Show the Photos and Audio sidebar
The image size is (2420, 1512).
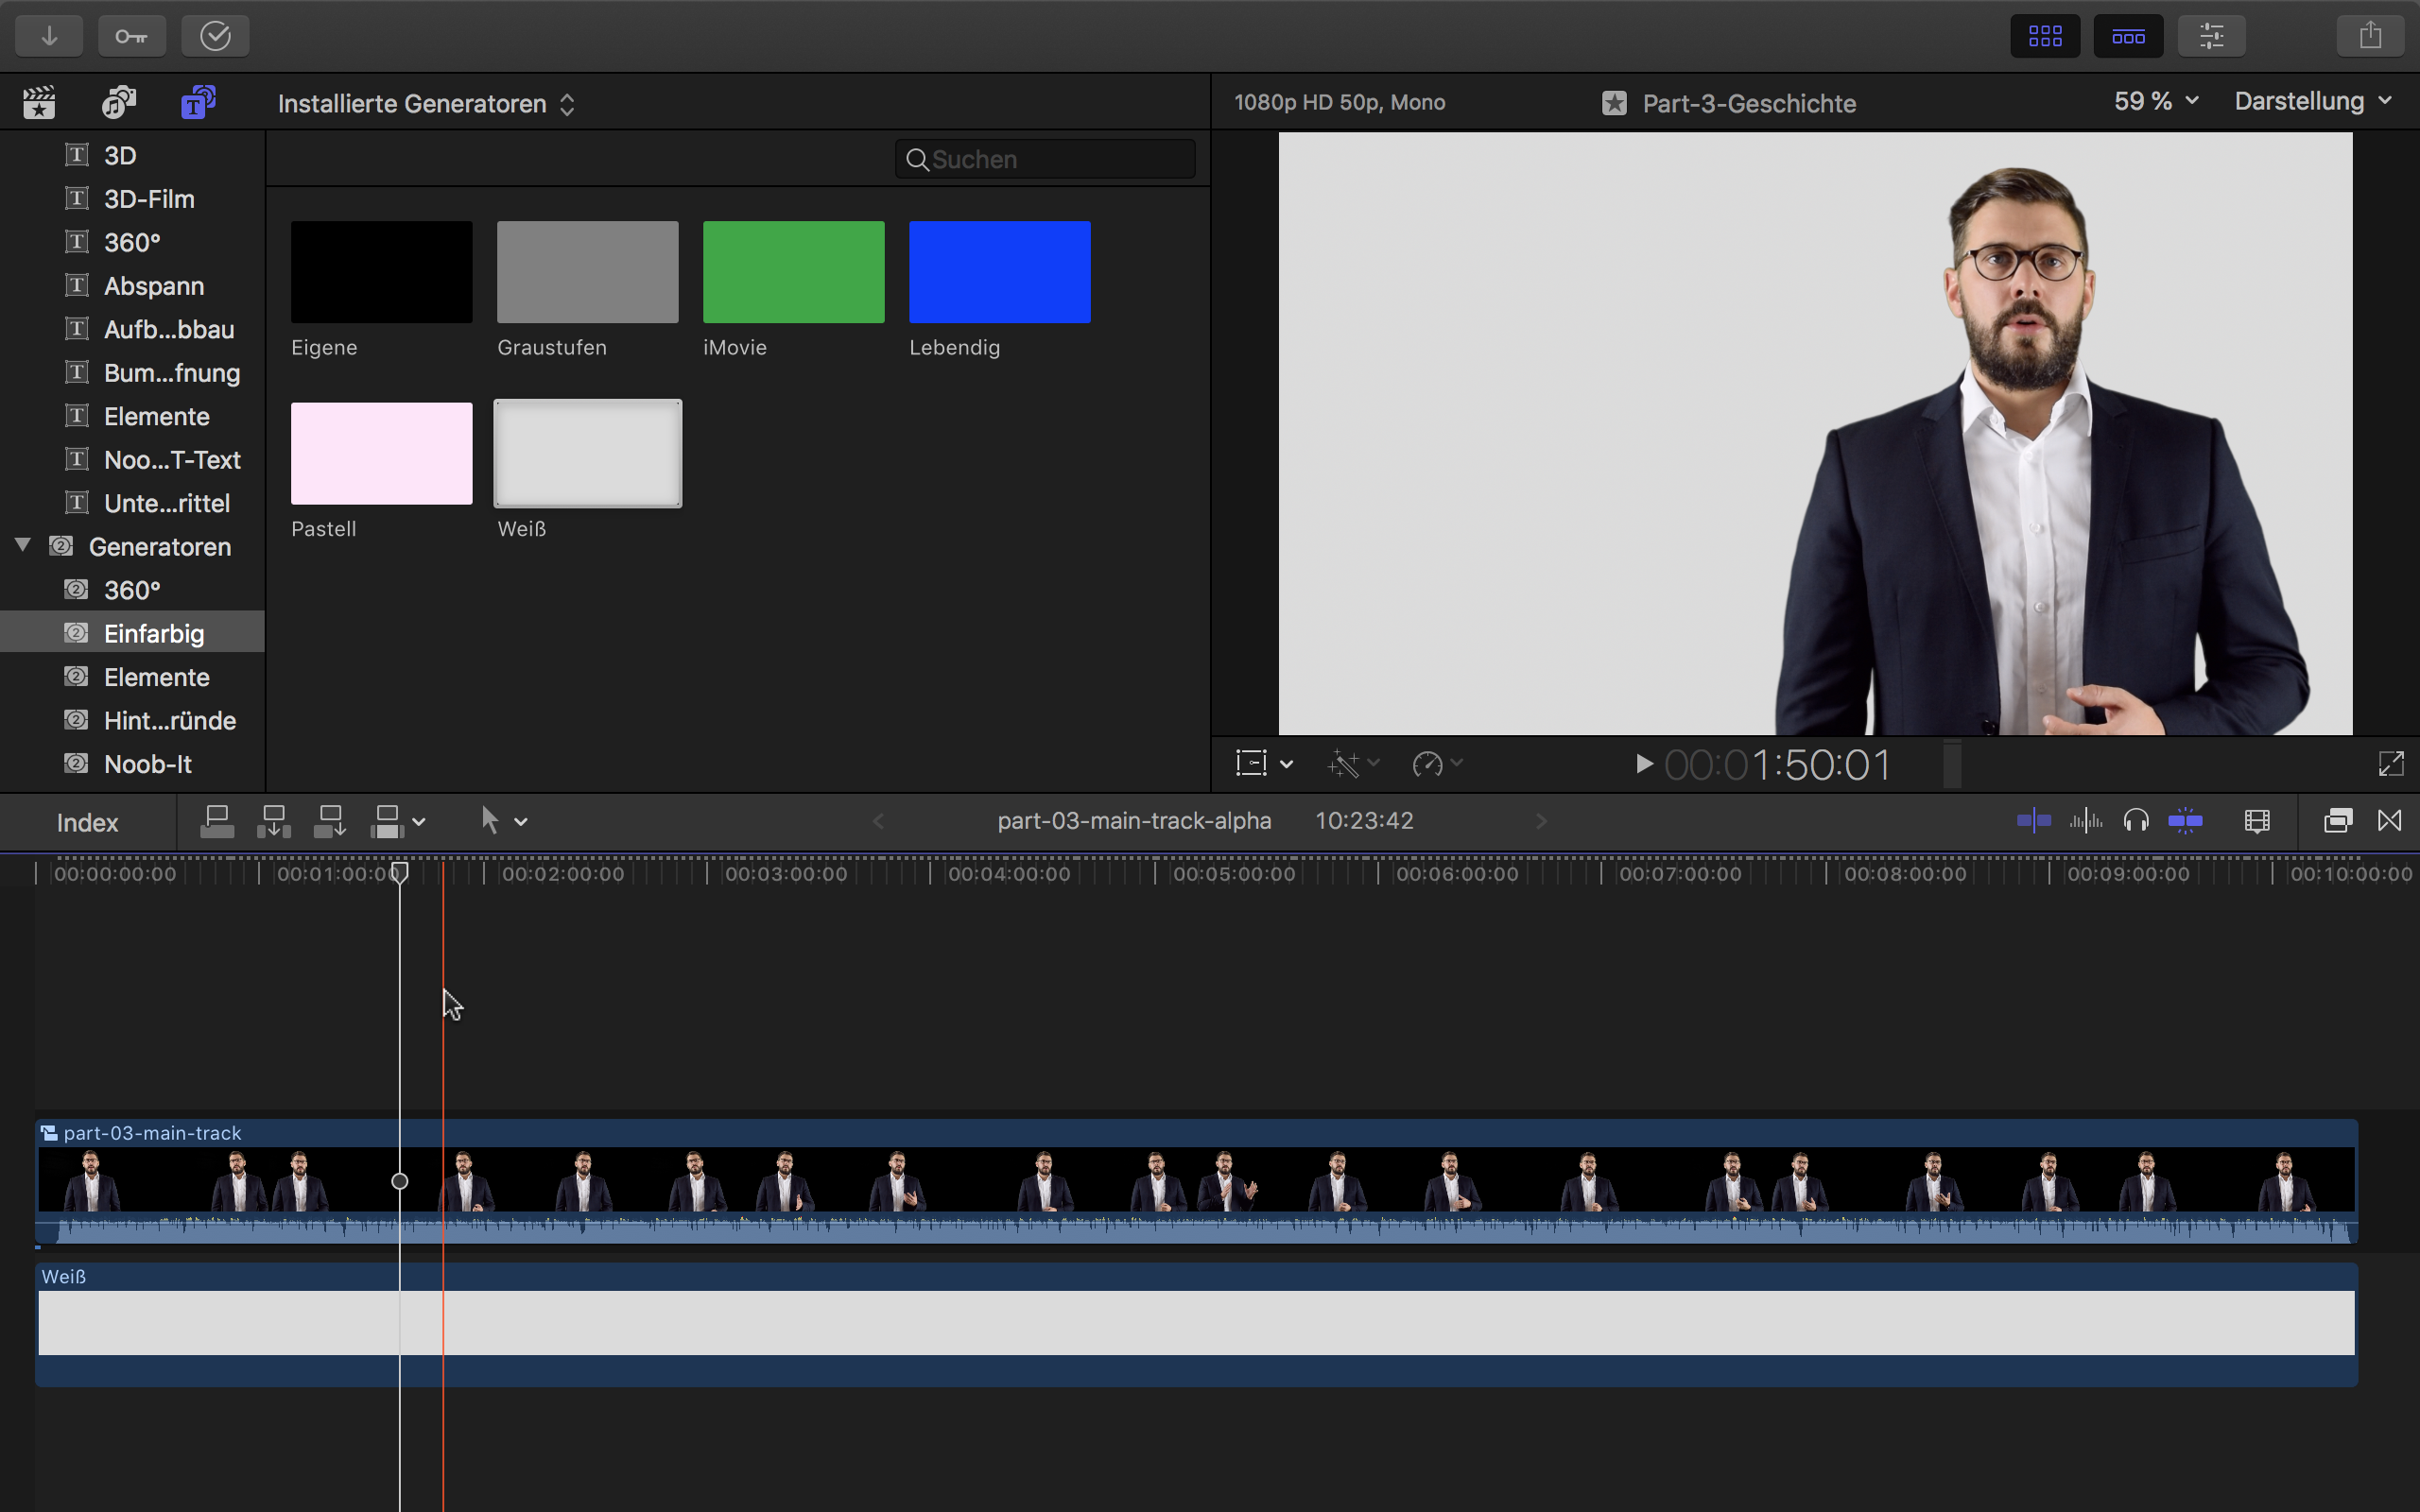[118, 103]
